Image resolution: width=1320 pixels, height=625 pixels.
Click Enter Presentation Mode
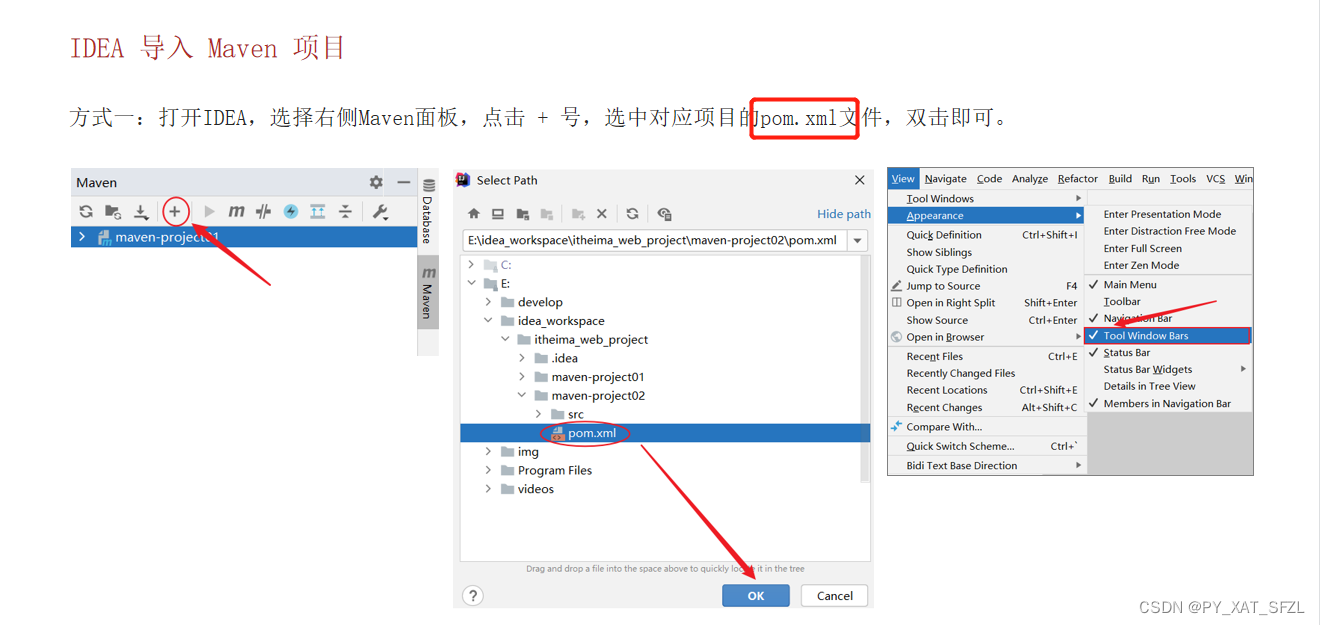click(x=1167, y=214)
